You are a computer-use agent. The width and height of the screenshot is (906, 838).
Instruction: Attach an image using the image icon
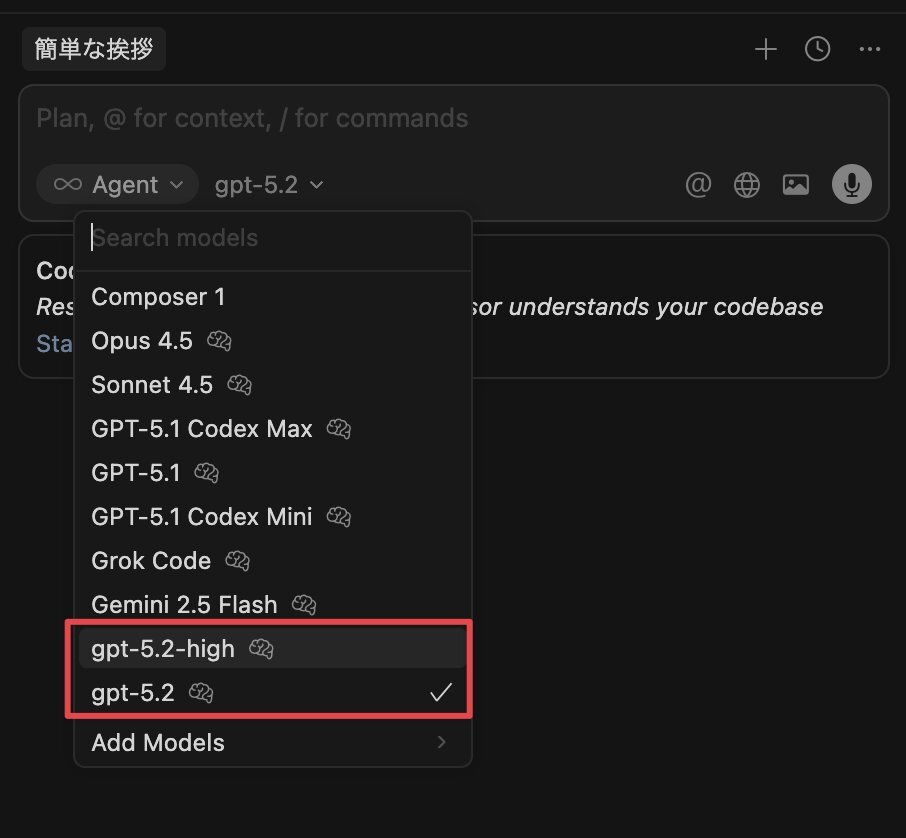[x=795, y=184]
